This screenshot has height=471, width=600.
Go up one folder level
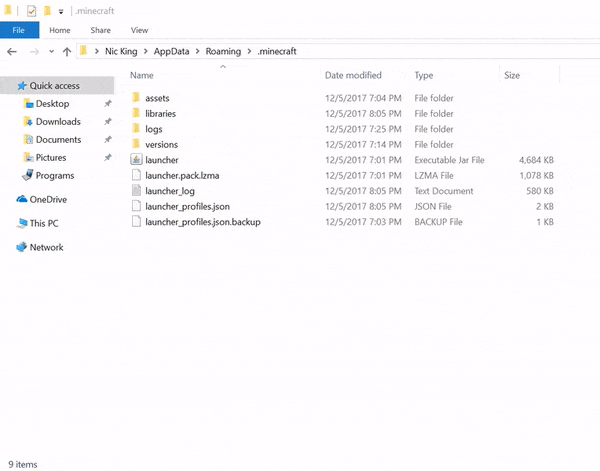click(x=67, y=51)
